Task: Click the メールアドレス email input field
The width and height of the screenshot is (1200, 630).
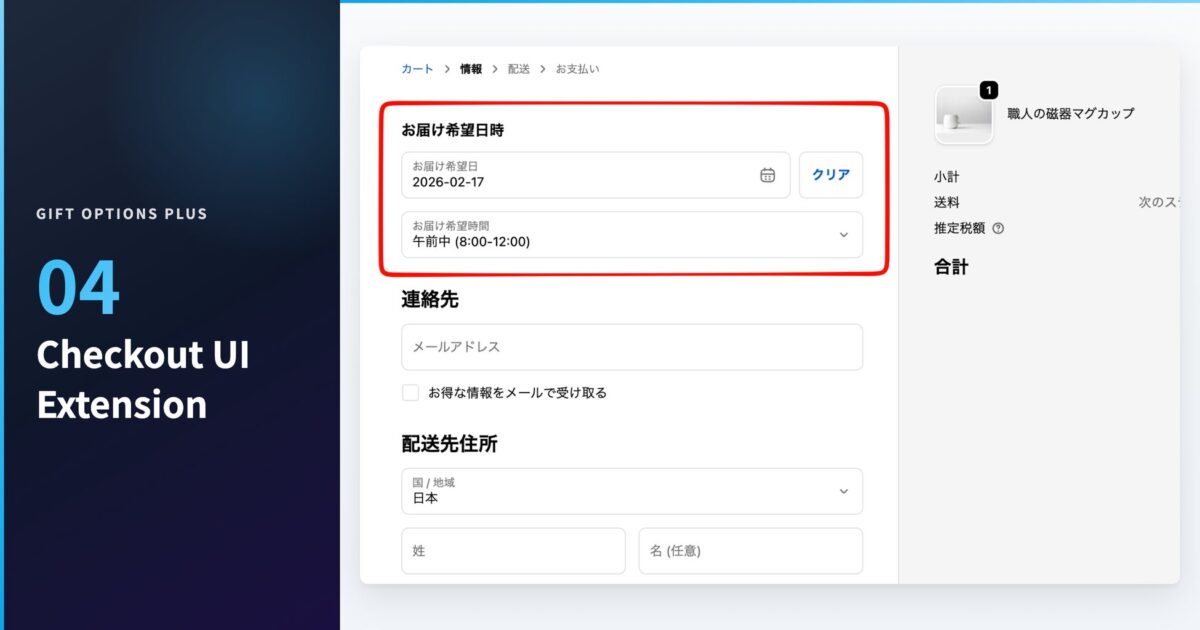Action: coord(632,347)
